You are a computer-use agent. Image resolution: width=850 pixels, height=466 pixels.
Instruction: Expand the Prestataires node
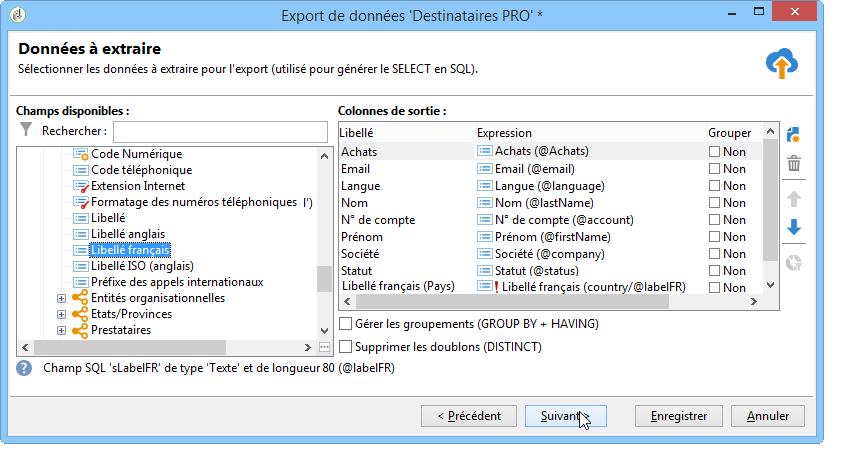pyautogui.click(x=61, y=331)
